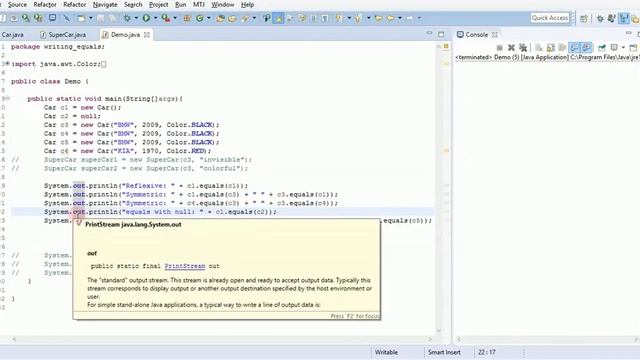
Task: Open the Navigate menu
Action: click(x=105, y=5)
